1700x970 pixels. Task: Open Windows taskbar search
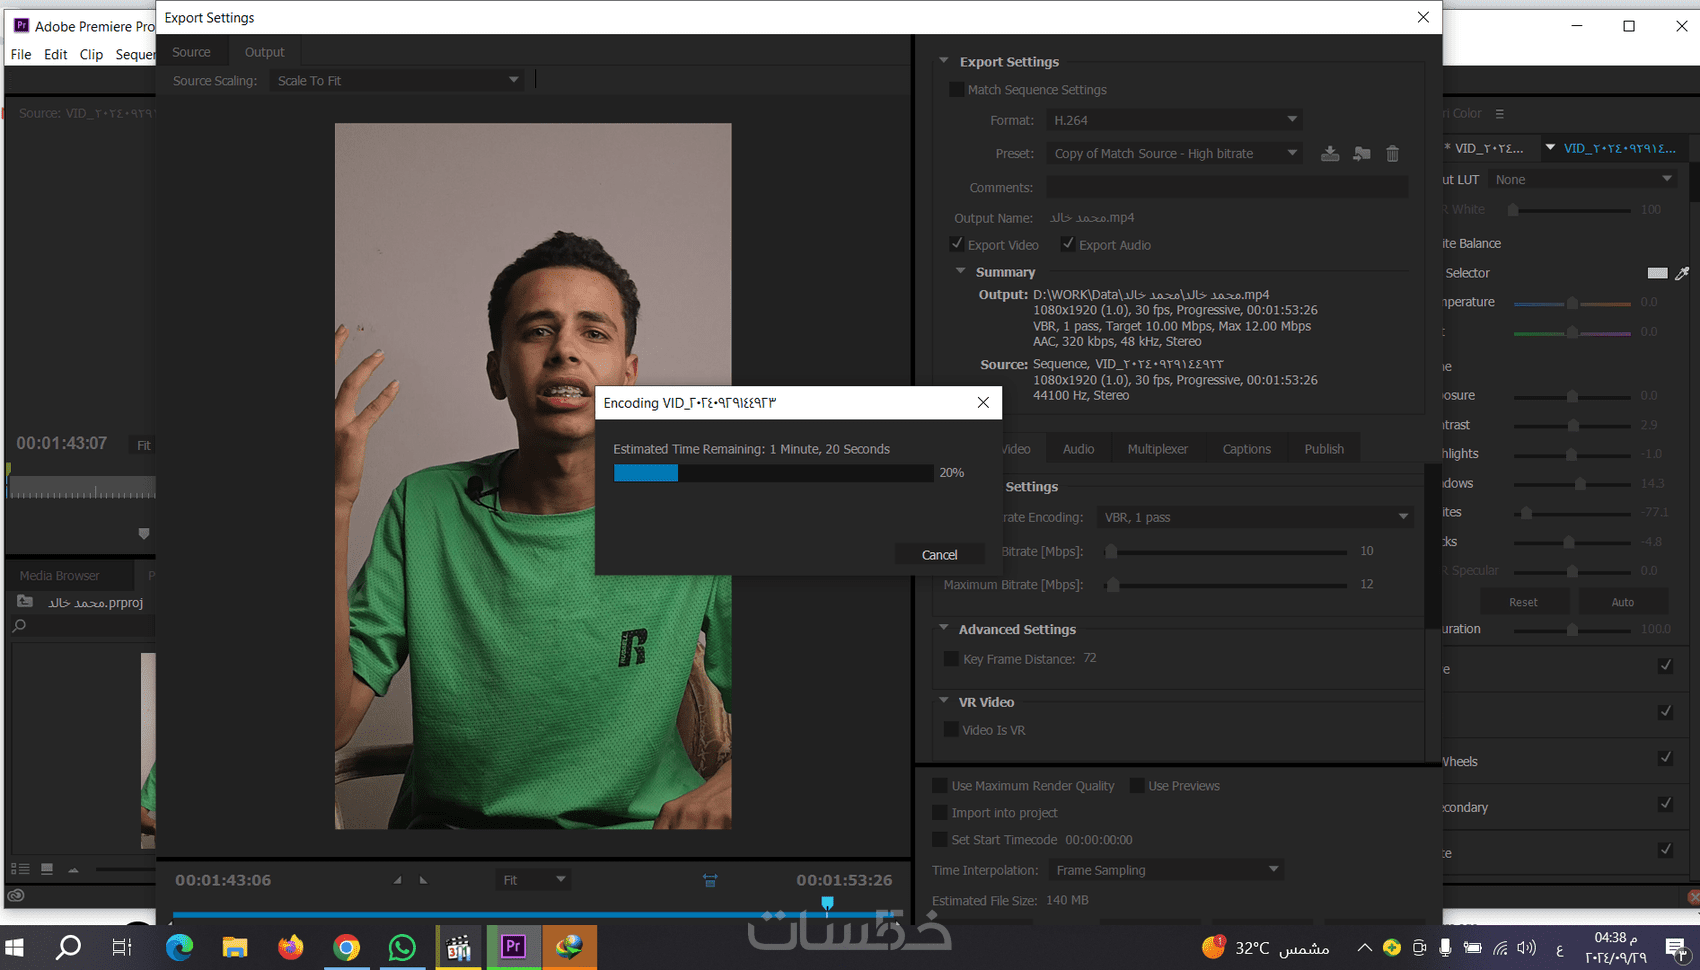point(68,947)
